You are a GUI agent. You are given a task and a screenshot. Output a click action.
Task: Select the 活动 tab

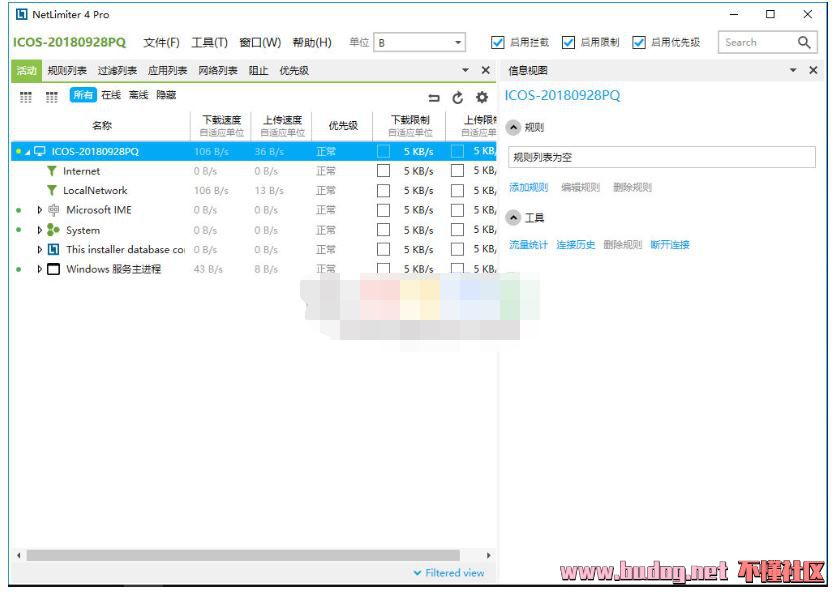[26, 70]
